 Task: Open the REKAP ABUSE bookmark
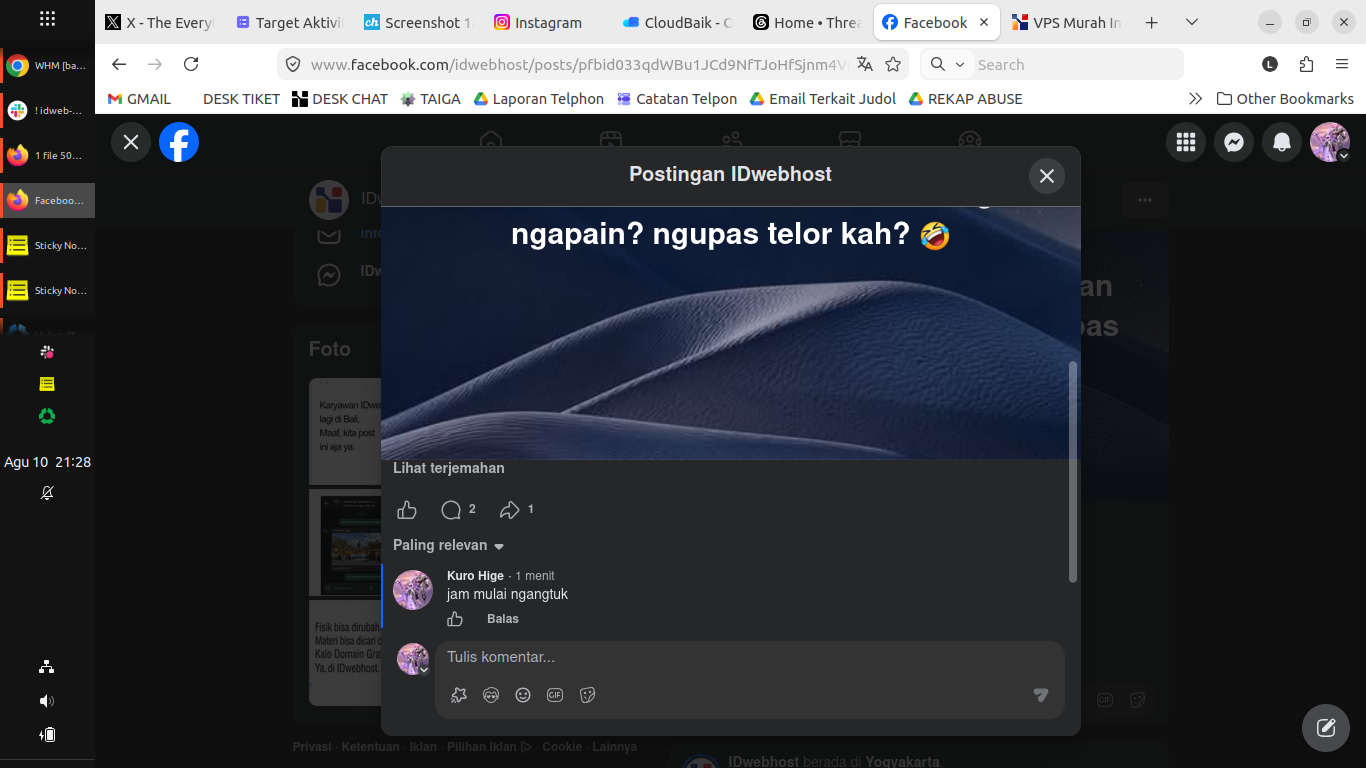click(x=965, y=99)
